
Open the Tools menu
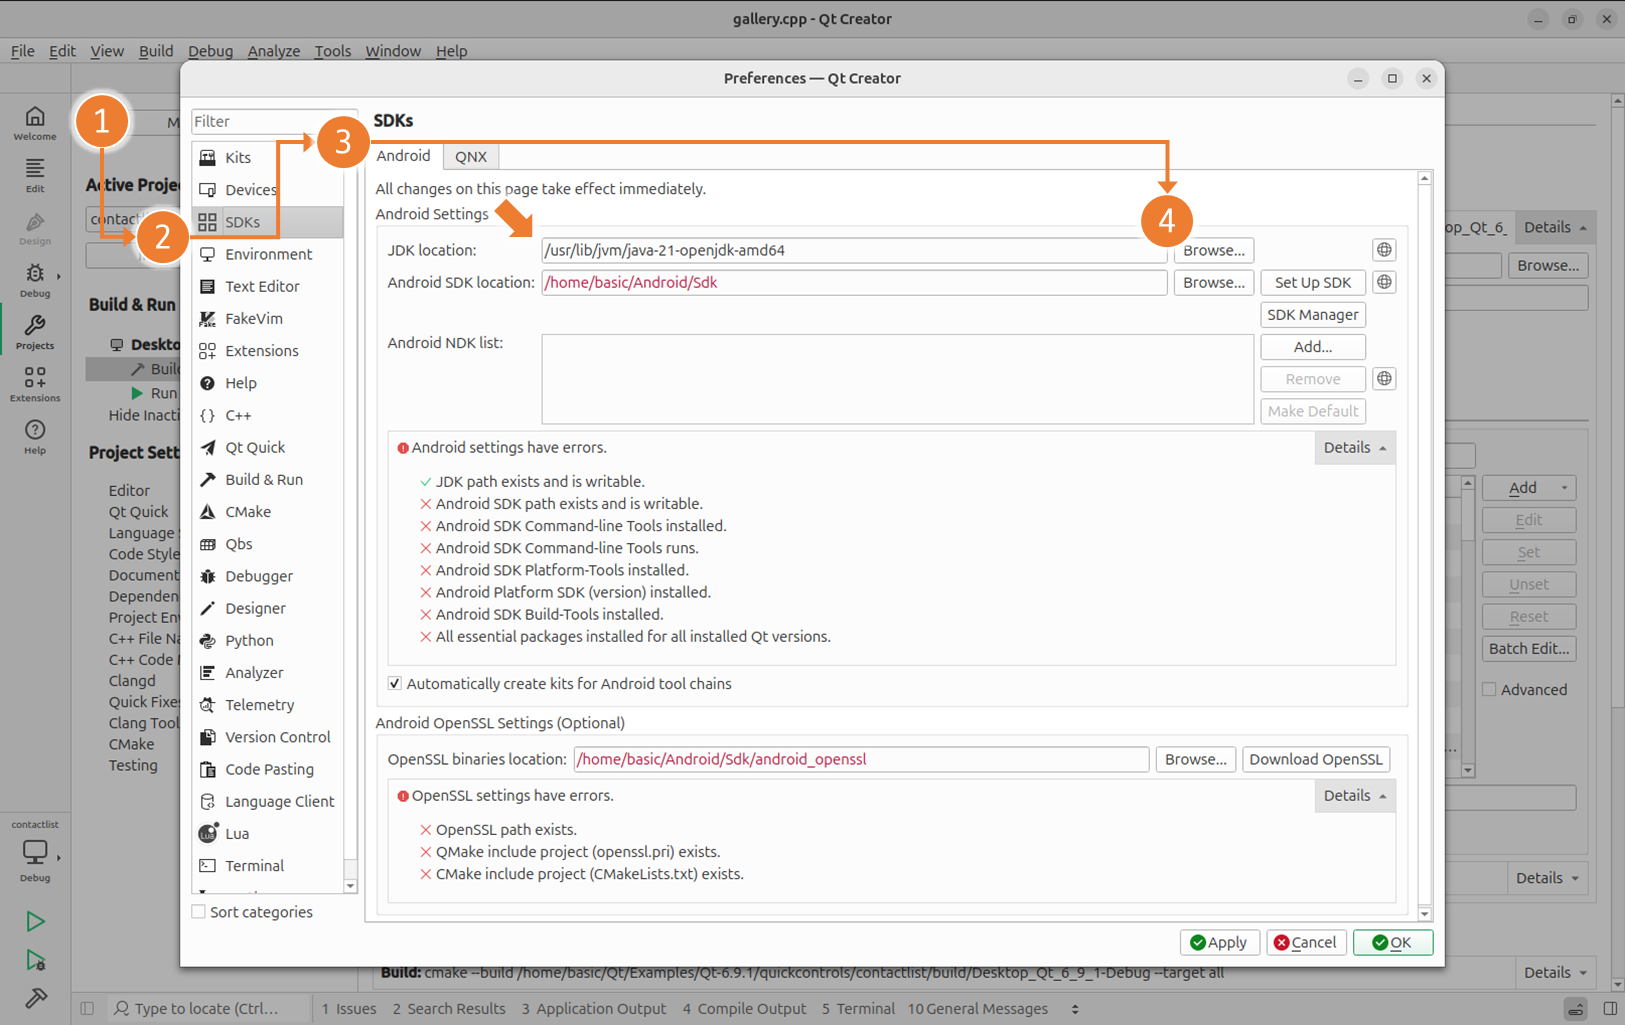point(332,51)
